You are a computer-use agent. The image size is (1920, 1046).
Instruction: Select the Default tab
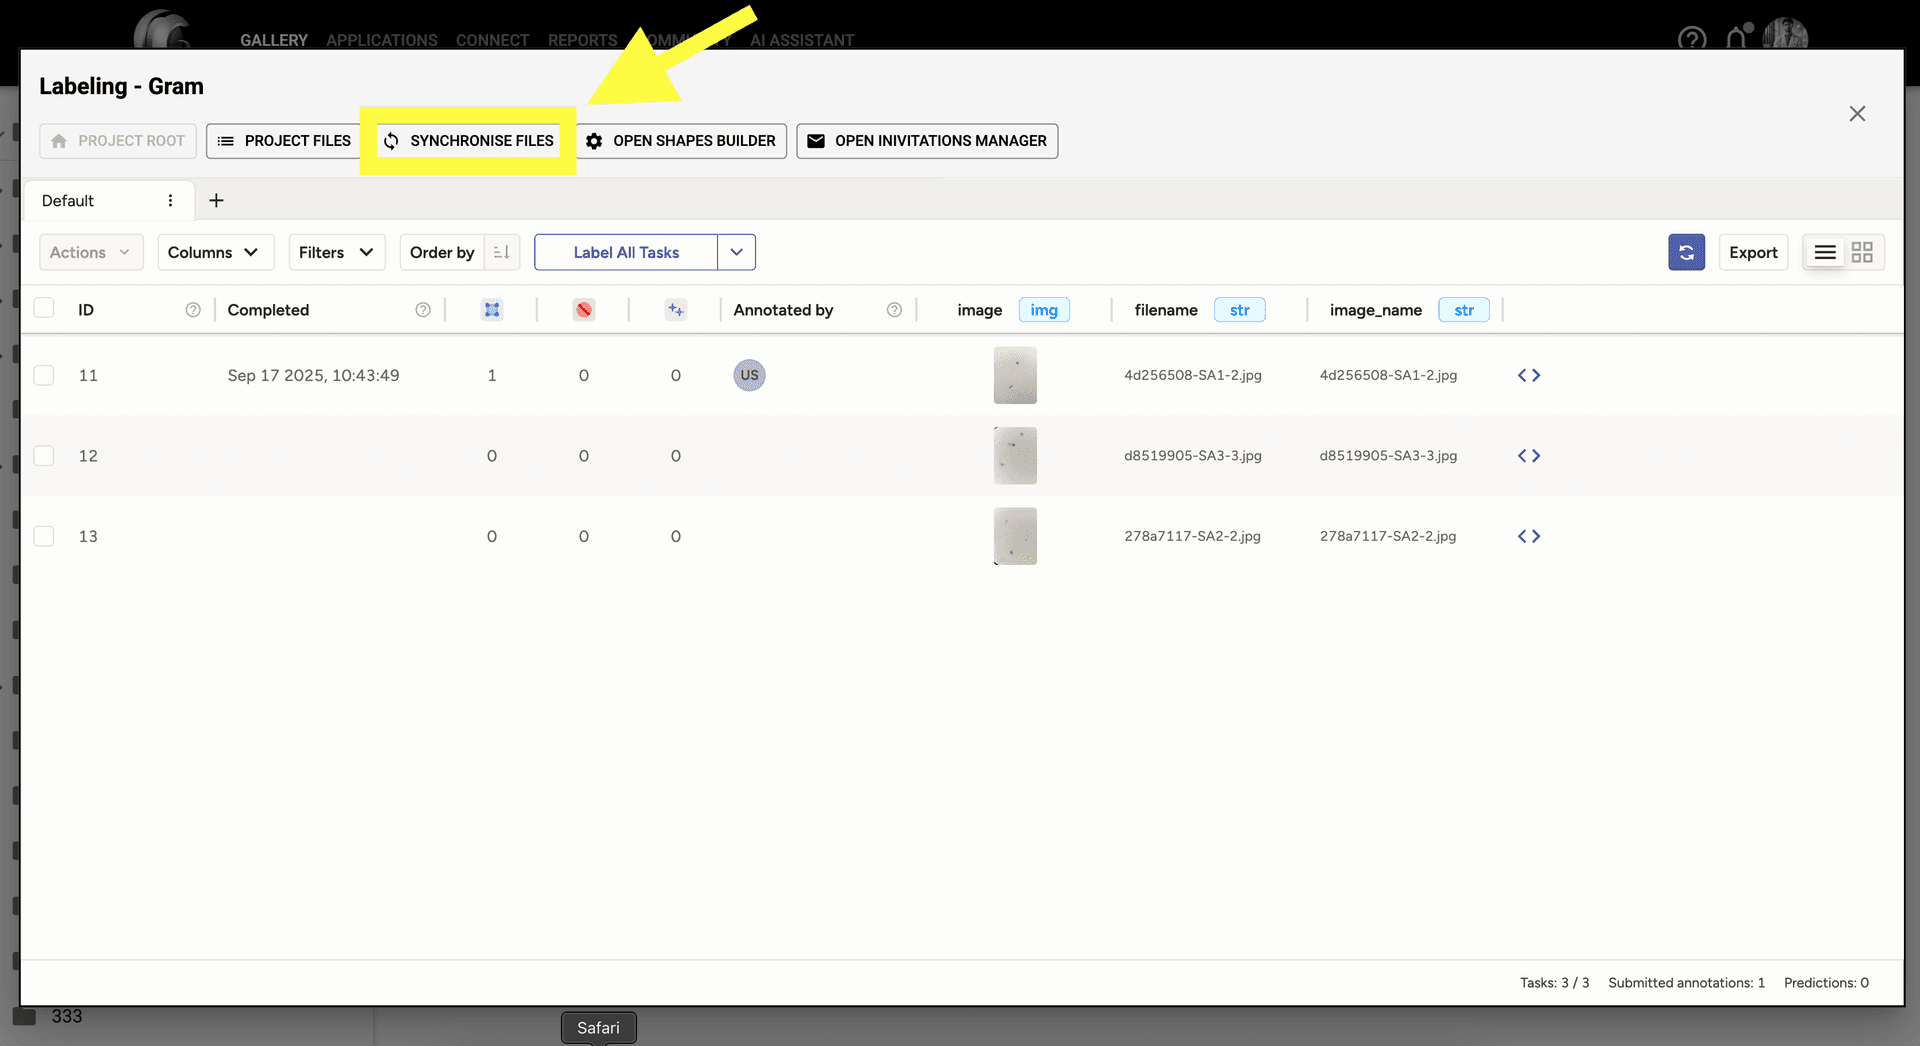[x=68, y=201]
